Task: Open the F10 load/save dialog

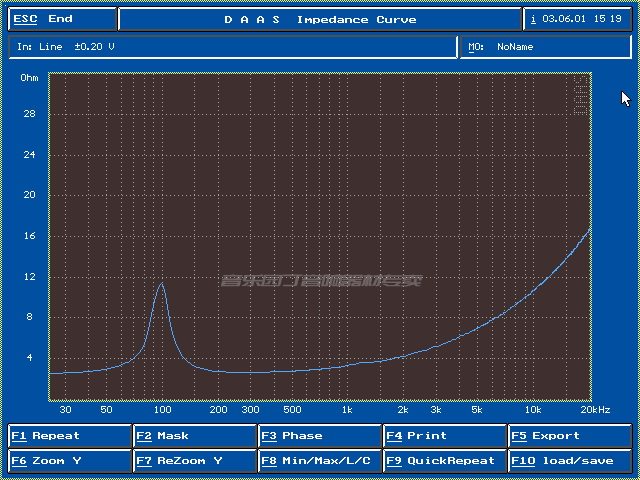Action: (x=570, y=461)
